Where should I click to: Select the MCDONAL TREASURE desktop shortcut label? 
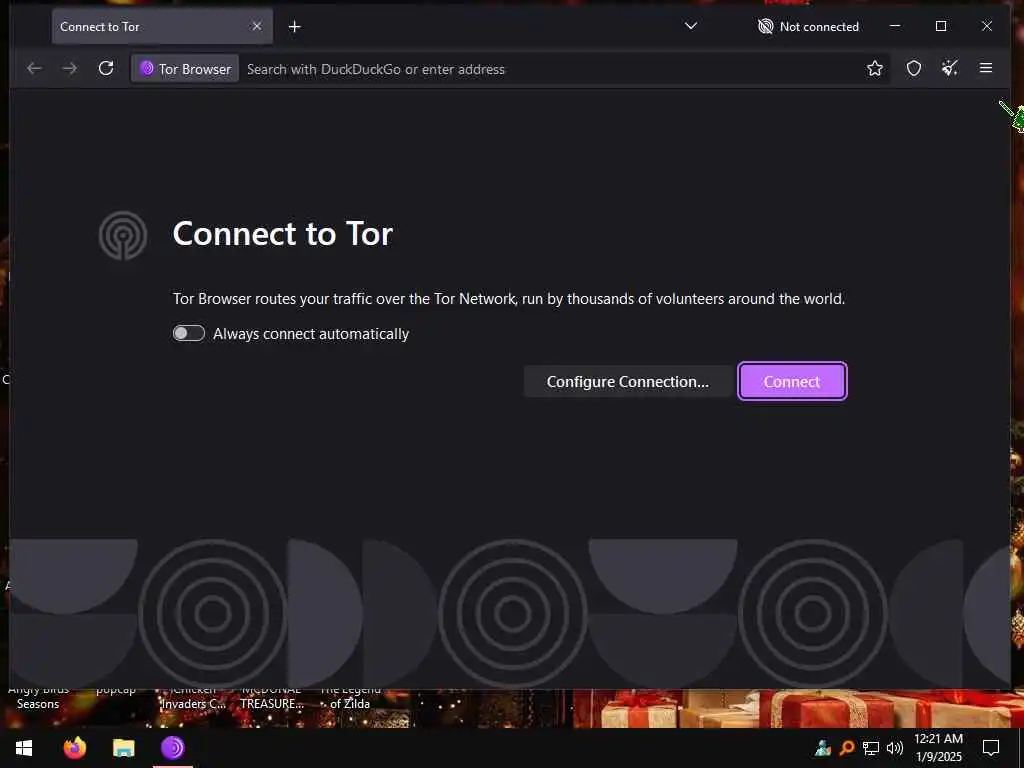tap(272, 697)
